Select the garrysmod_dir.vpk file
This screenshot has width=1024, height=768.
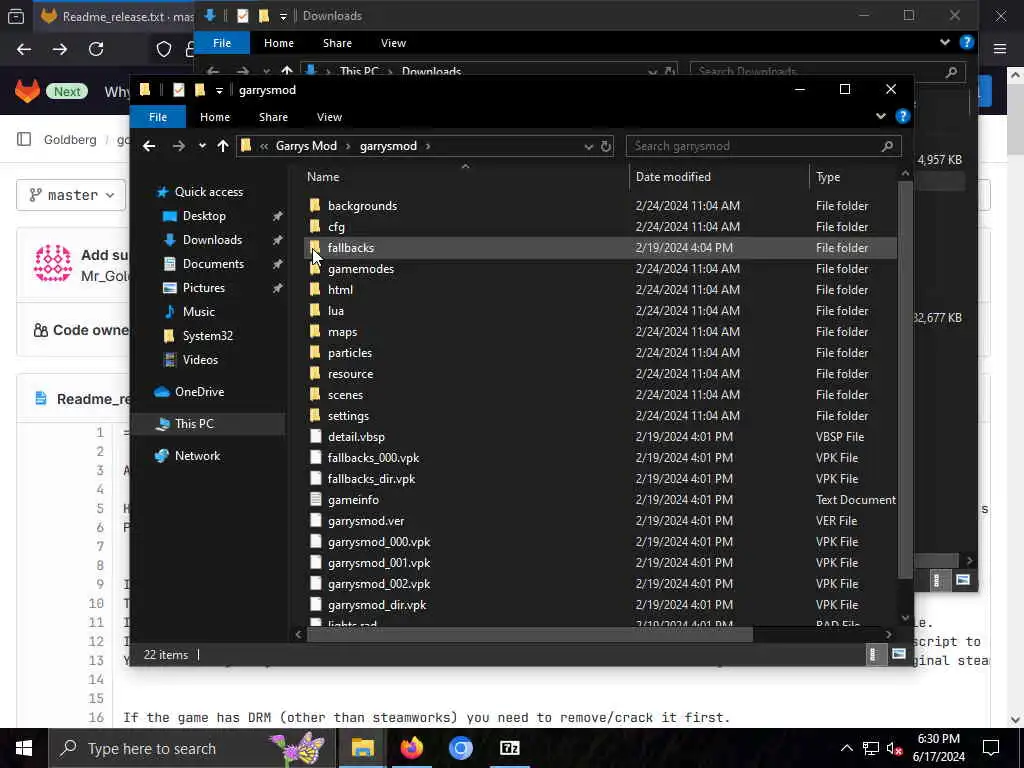click(x=377, y=605)
